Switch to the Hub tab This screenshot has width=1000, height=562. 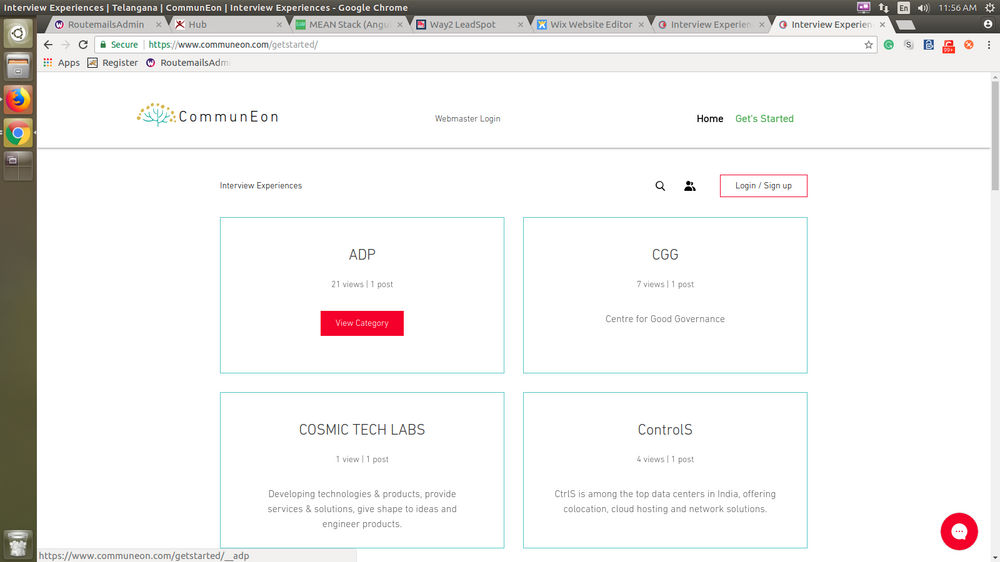pos(228,24)
